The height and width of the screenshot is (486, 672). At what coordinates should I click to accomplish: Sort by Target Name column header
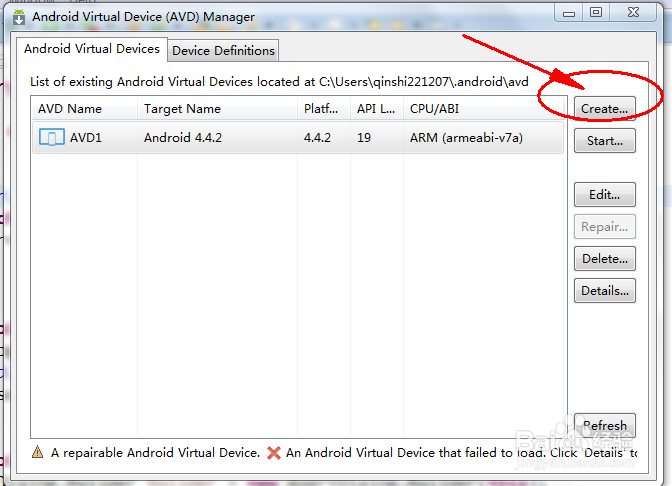pyautogui.click(x=217, y=109)
